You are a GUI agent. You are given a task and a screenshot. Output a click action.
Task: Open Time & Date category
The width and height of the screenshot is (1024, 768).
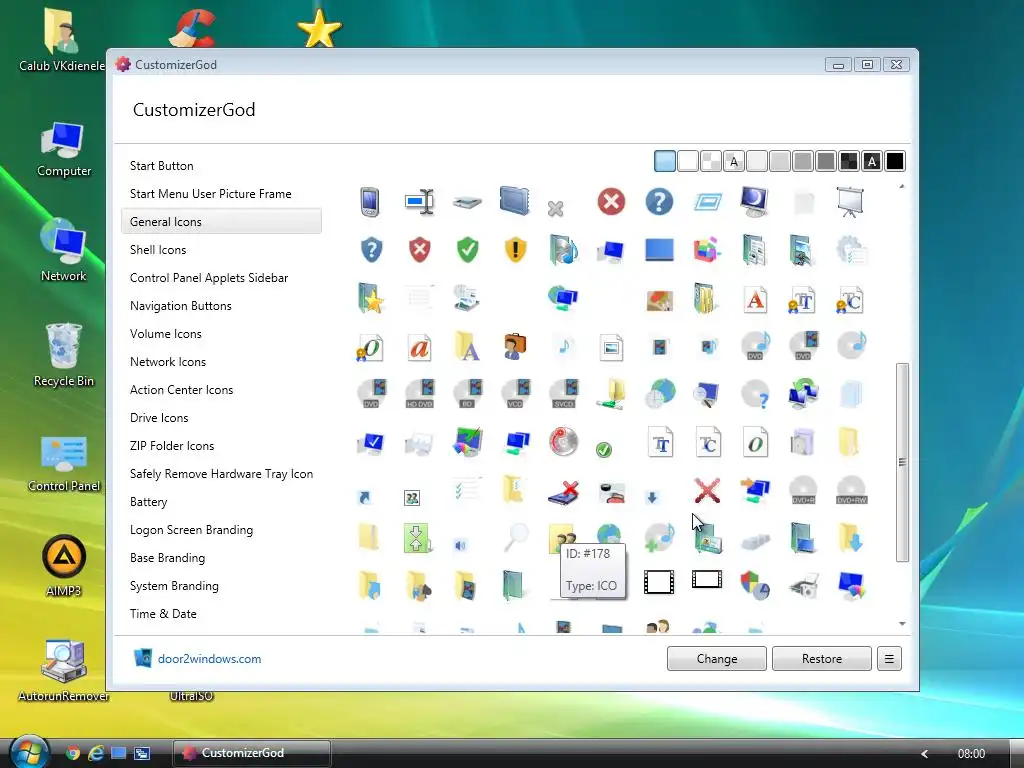(x=163, y=615)
